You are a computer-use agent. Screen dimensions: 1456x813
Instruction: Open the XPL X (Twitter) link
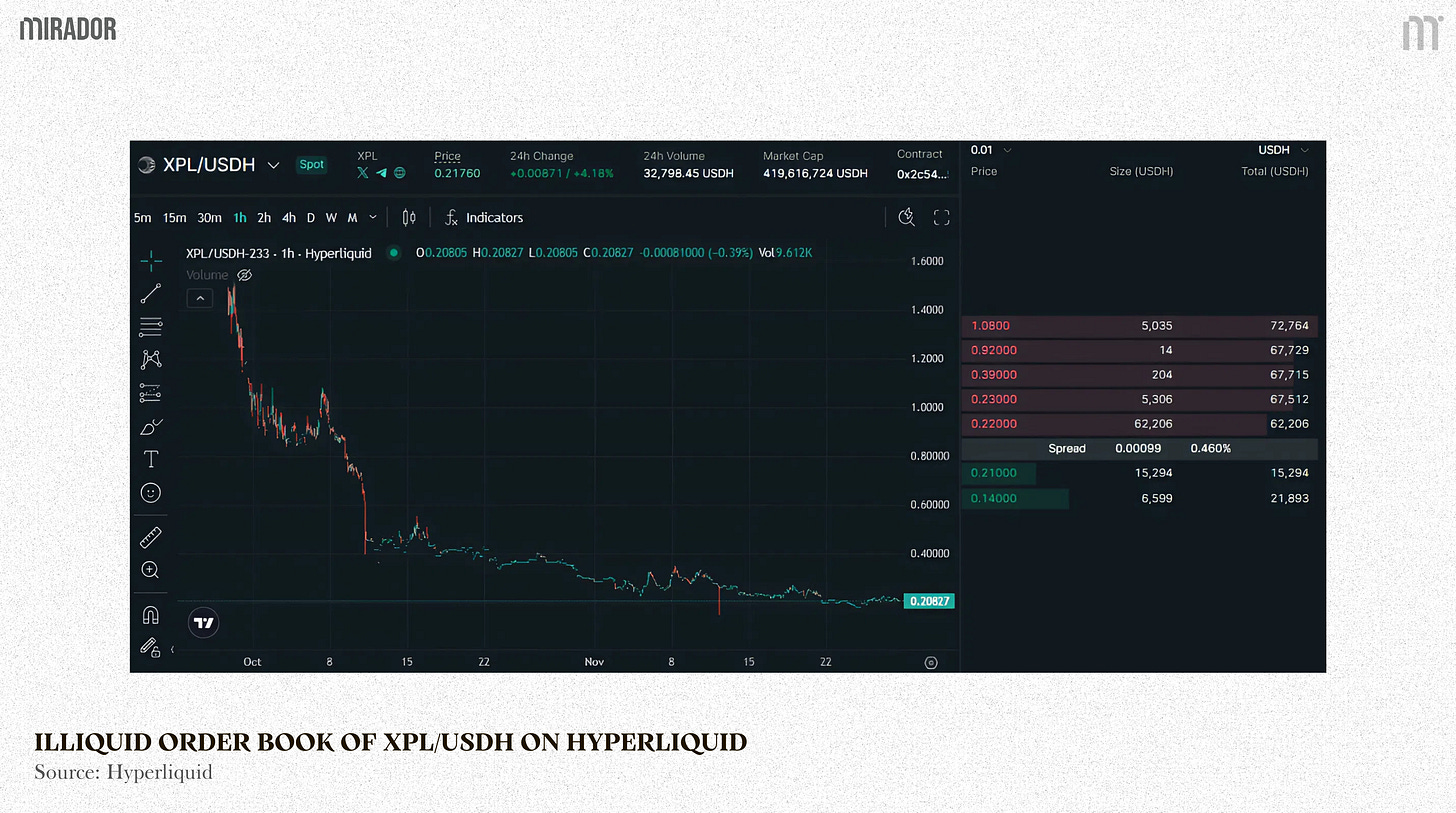pyautogui.click(x=363, y=173)
